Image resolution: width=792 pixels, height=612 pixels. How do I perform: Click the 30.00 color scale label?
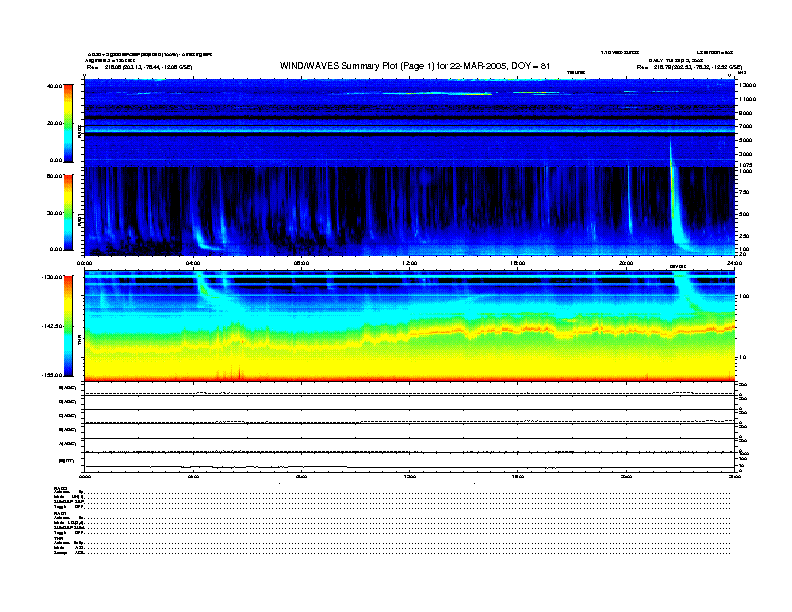[x=55, y=213]
